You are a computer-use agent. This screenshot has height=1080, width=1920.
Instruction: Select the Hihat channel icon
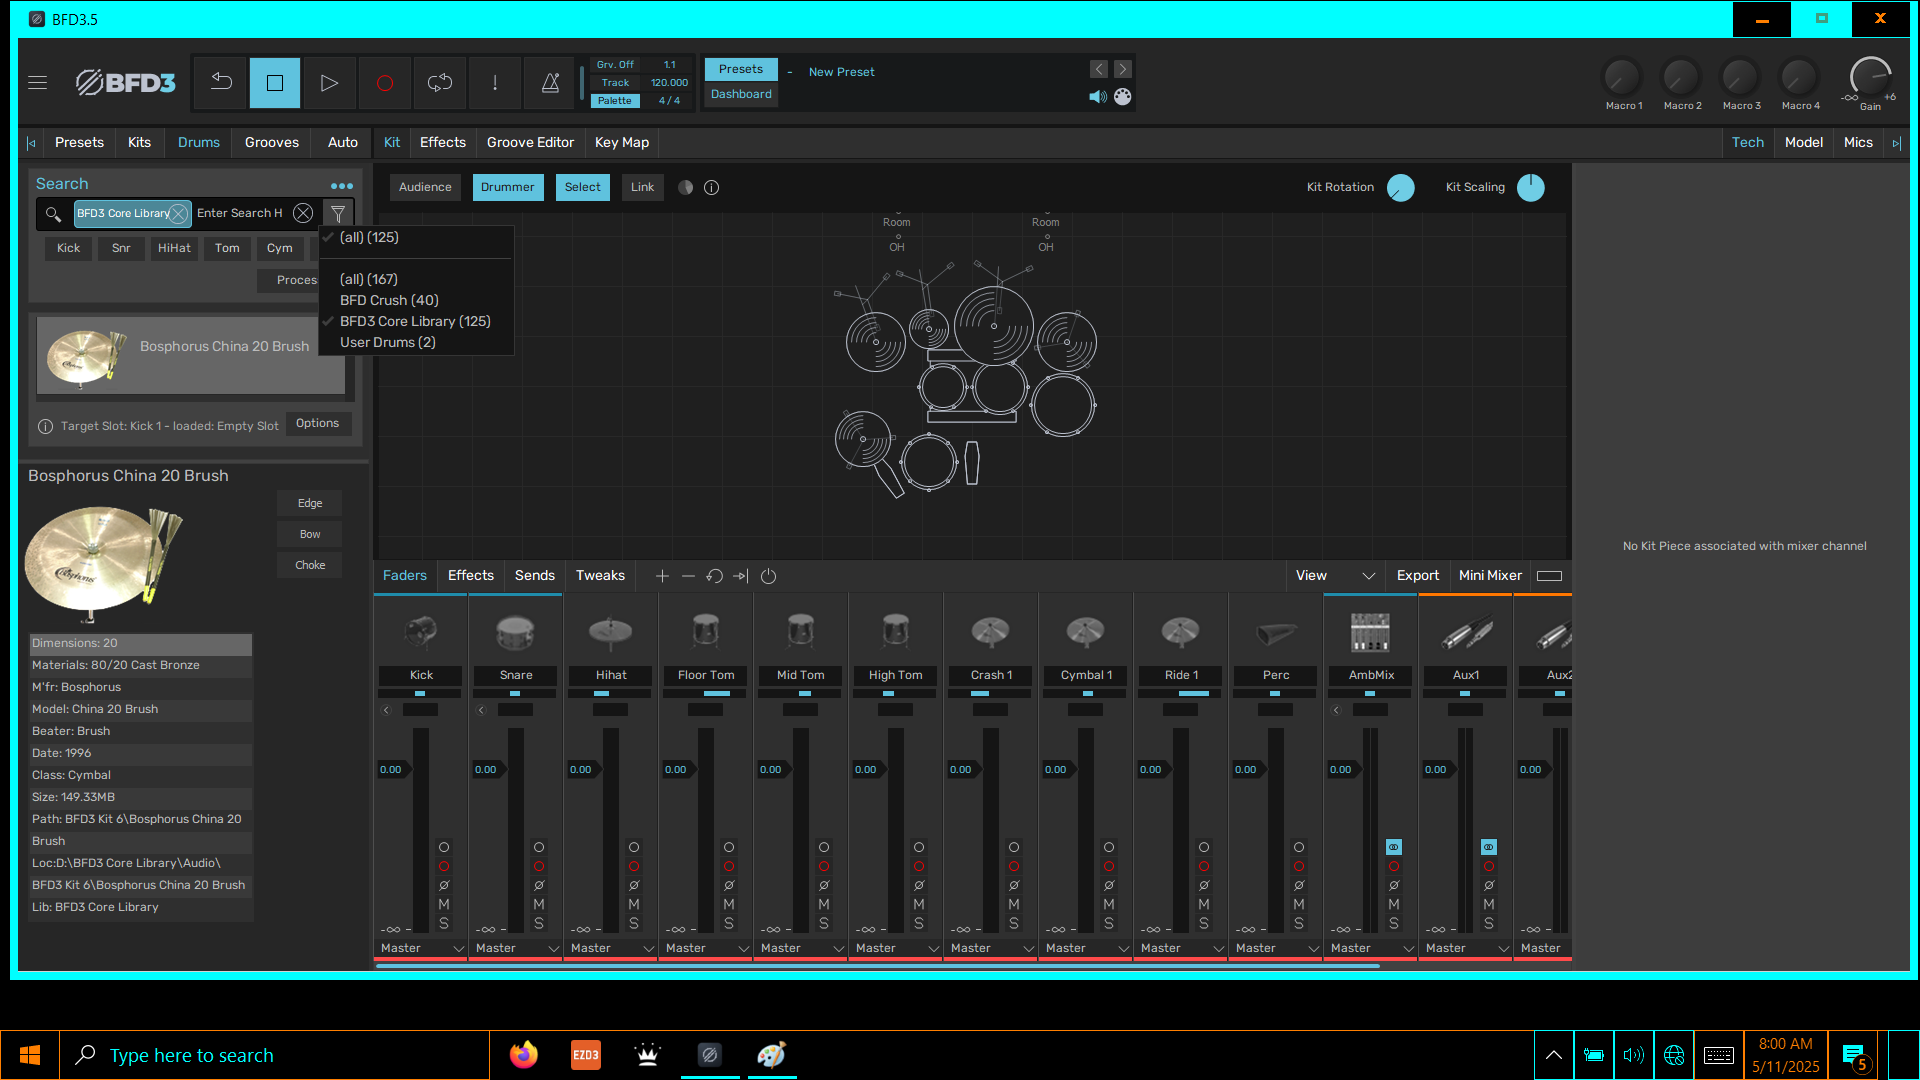[610, 631]
